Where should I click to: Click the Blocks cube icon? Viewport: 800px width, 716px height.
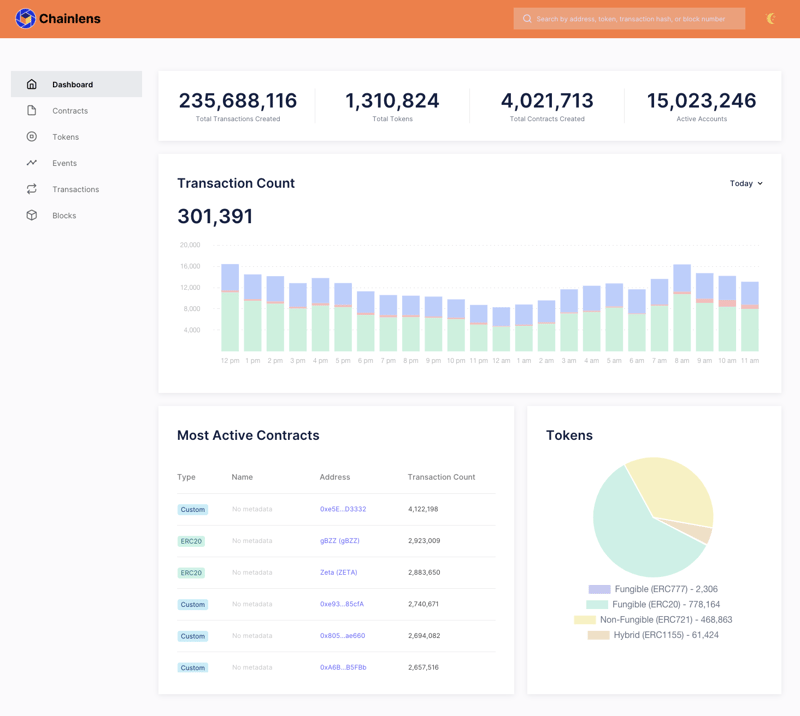point(32,215)
